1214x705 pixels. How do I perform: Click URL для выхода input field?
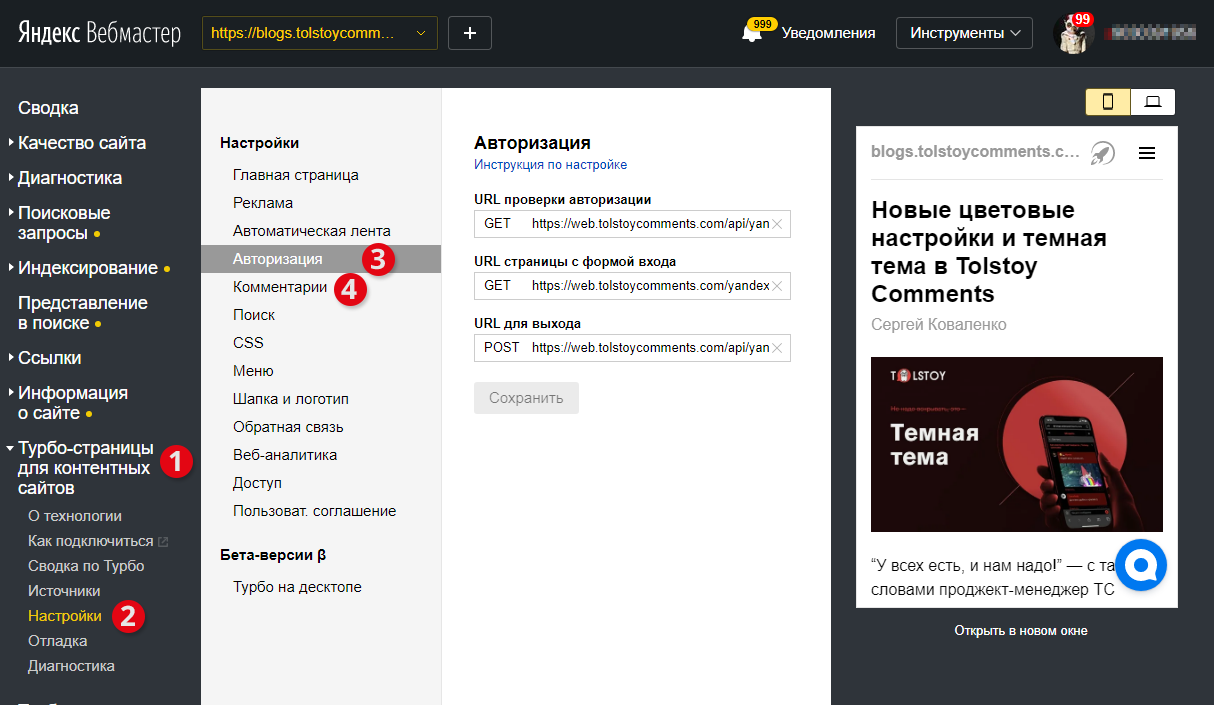click(x=632, y=348)
